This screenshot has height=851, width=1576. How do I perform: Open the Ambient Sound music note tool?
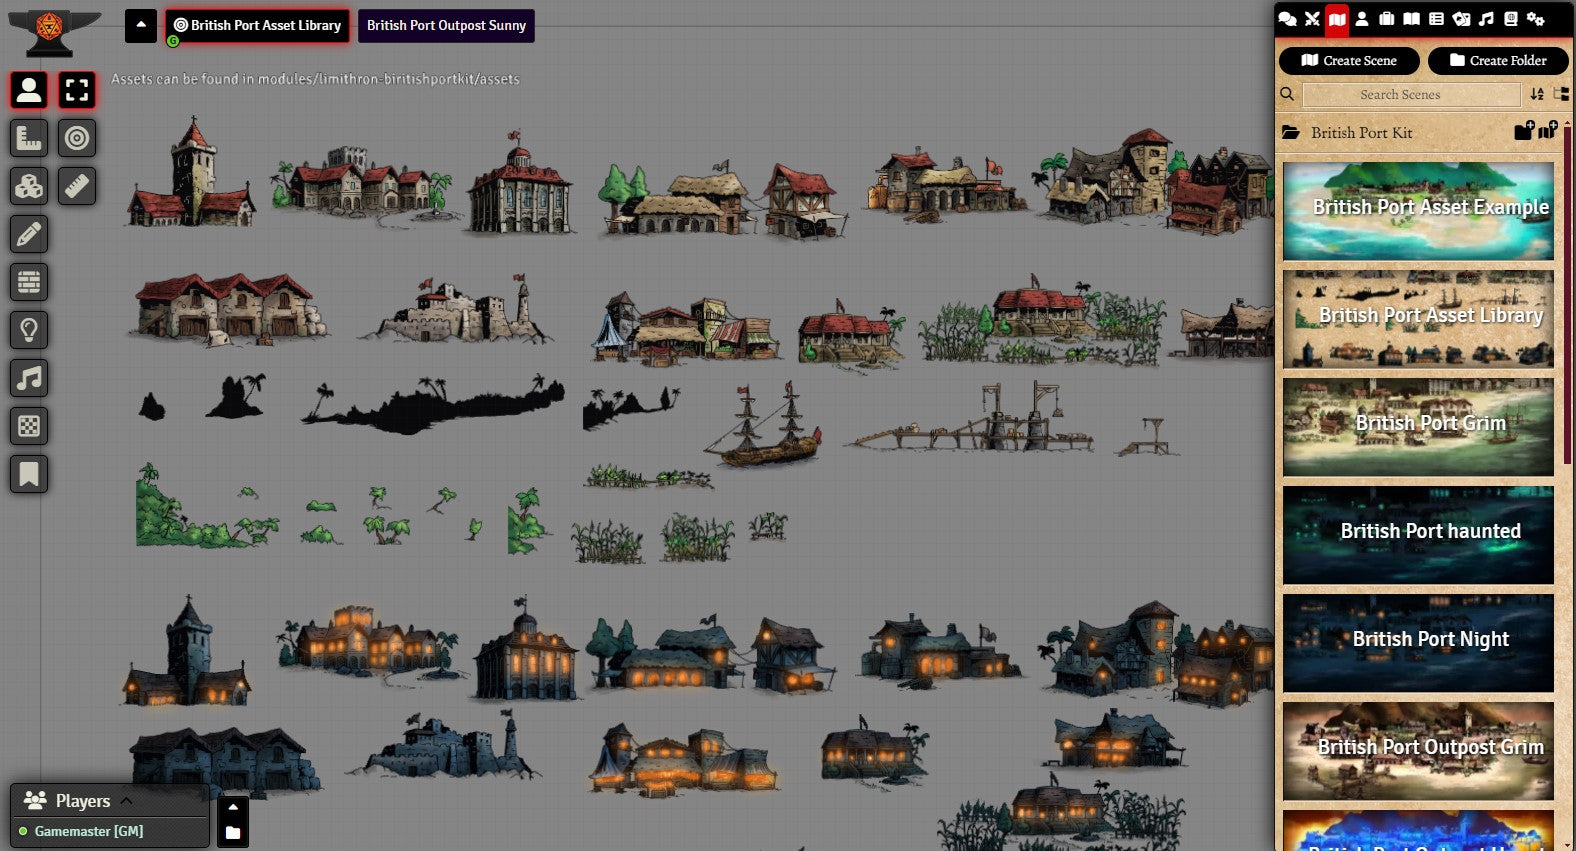pyautogui.click(x=29, y=378)
